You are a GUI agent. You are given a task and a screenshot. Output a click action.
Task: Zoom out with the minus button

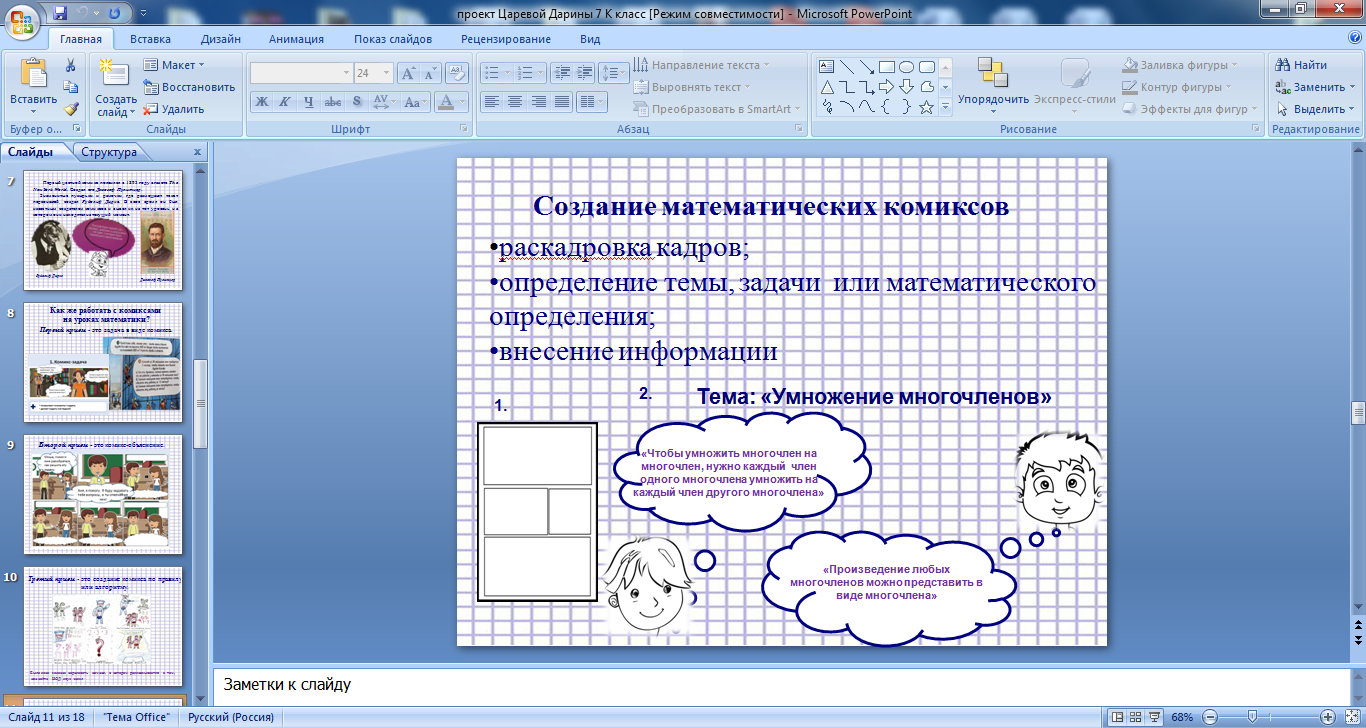click(1210, 717)
